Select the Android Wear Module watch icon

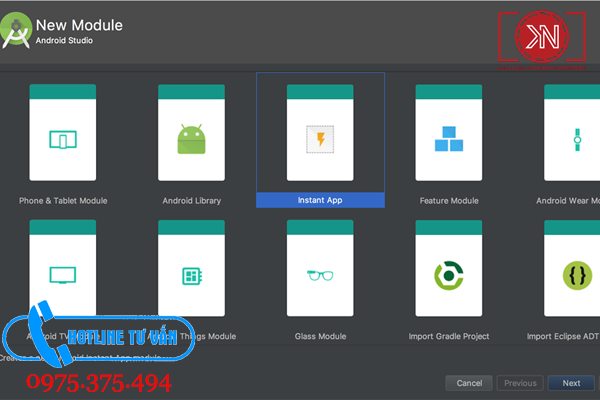[577, 140]
